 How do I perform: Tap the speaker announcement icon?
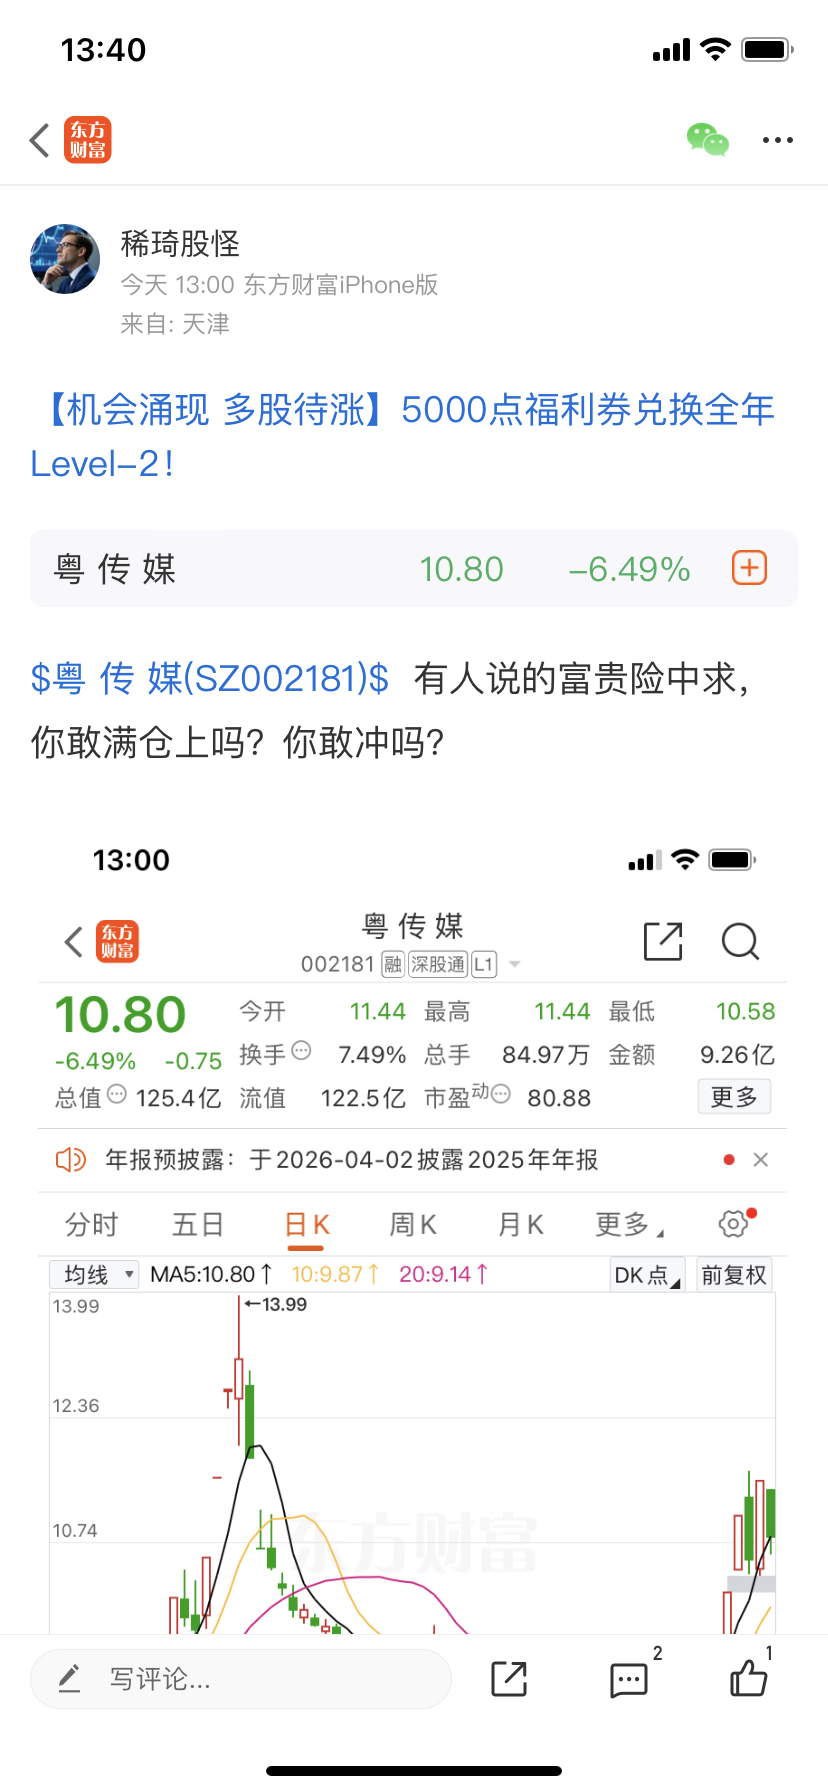(71, 1160)
